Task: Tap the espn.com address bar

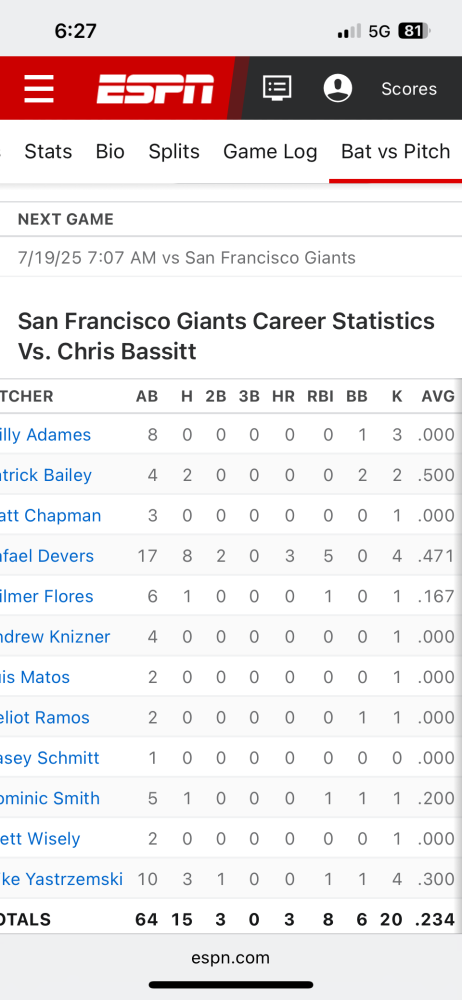Action: coord(230,958)
